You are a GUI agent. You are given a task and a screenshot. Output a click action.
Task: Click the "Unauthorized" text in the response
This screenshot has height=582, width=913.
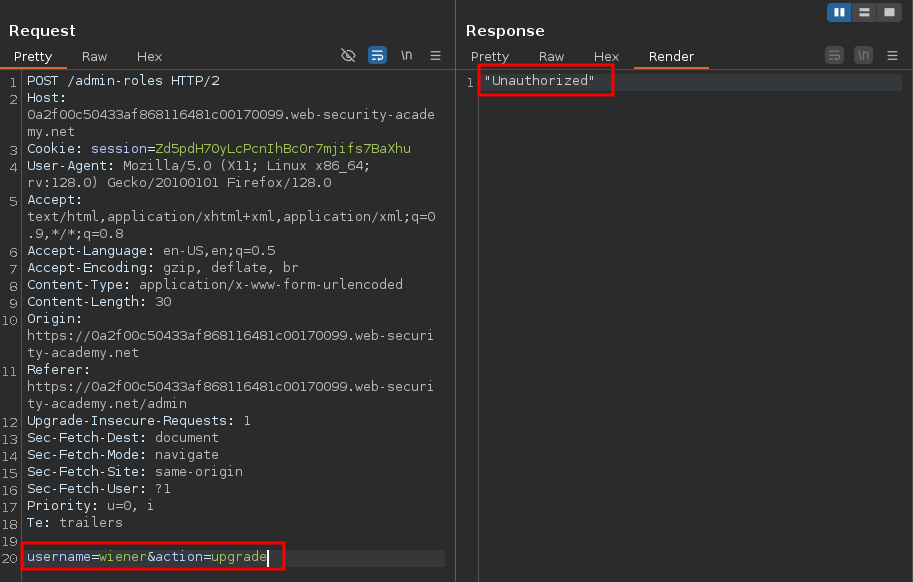[539, 81]
